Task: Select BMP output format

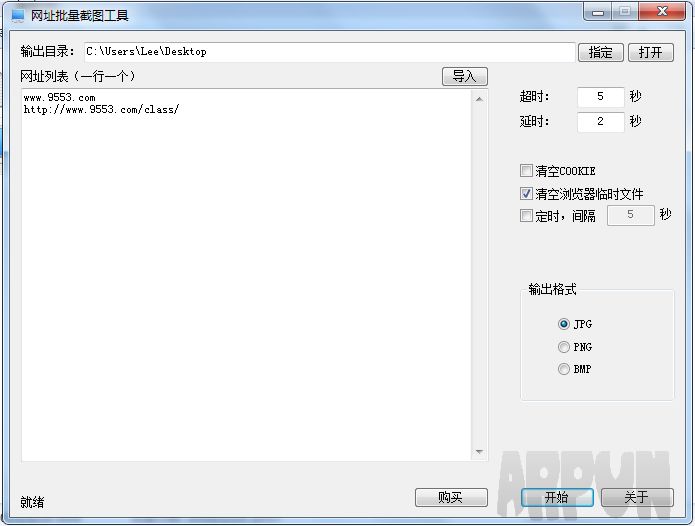Action: click(x=564, y=369)
